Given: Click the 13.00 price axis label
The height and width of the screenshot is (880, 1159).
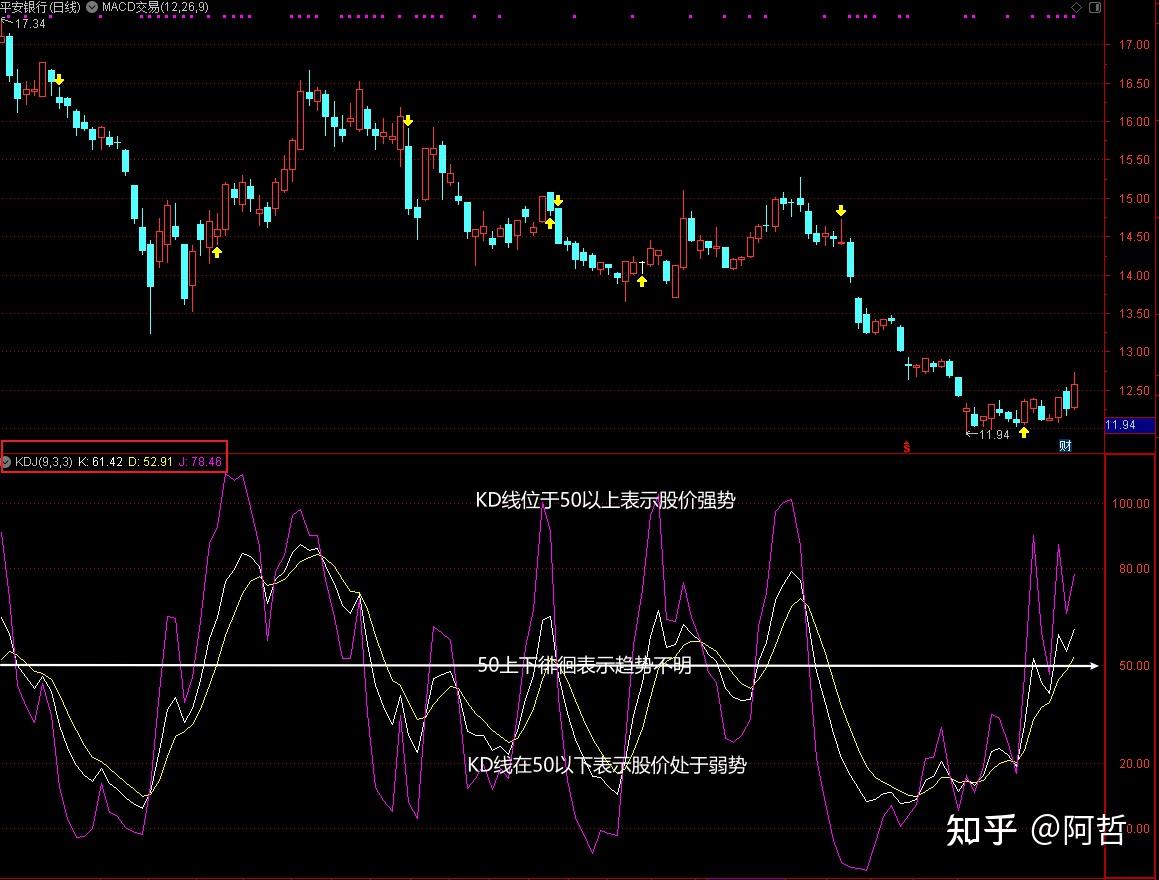Looking at the screenshot, I should click(1134, 352).
